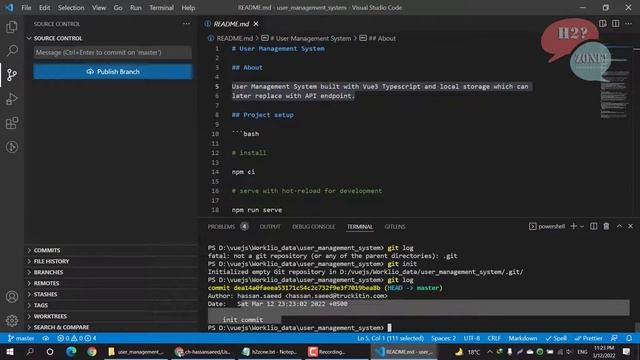Split the editor right
640x360 pixels.
(616, 24)
